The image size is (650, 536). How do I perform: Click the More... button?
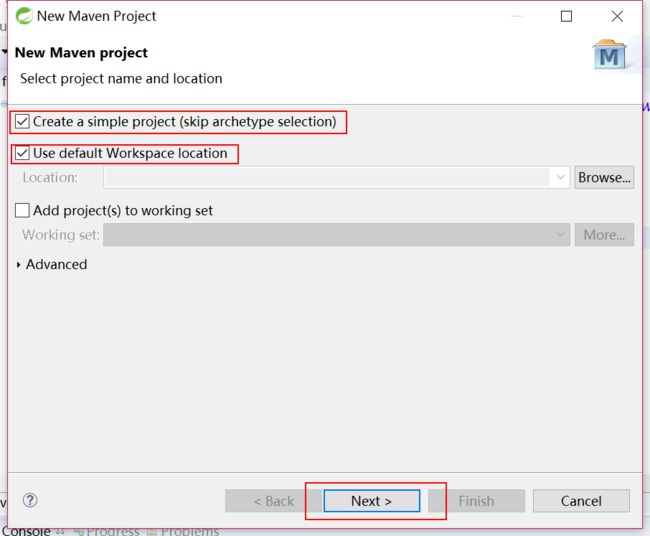pos(604,235)
